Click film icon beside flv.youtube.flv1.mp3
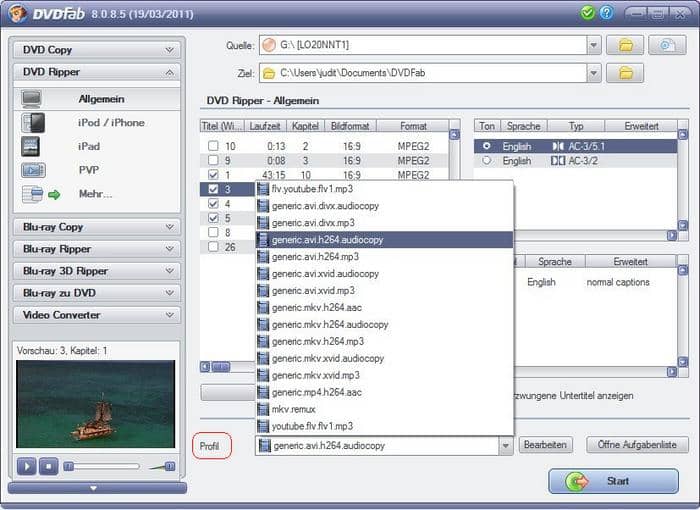This screenshot has height=510, width=700. coord(263,189)
